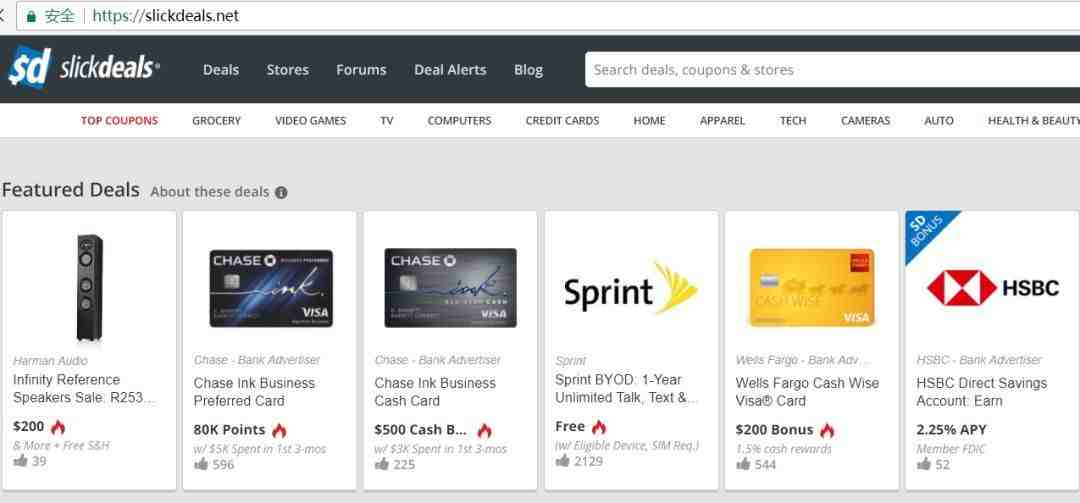Click the Infinity speaker product image

pyautogui.click(x=90, y=287)
